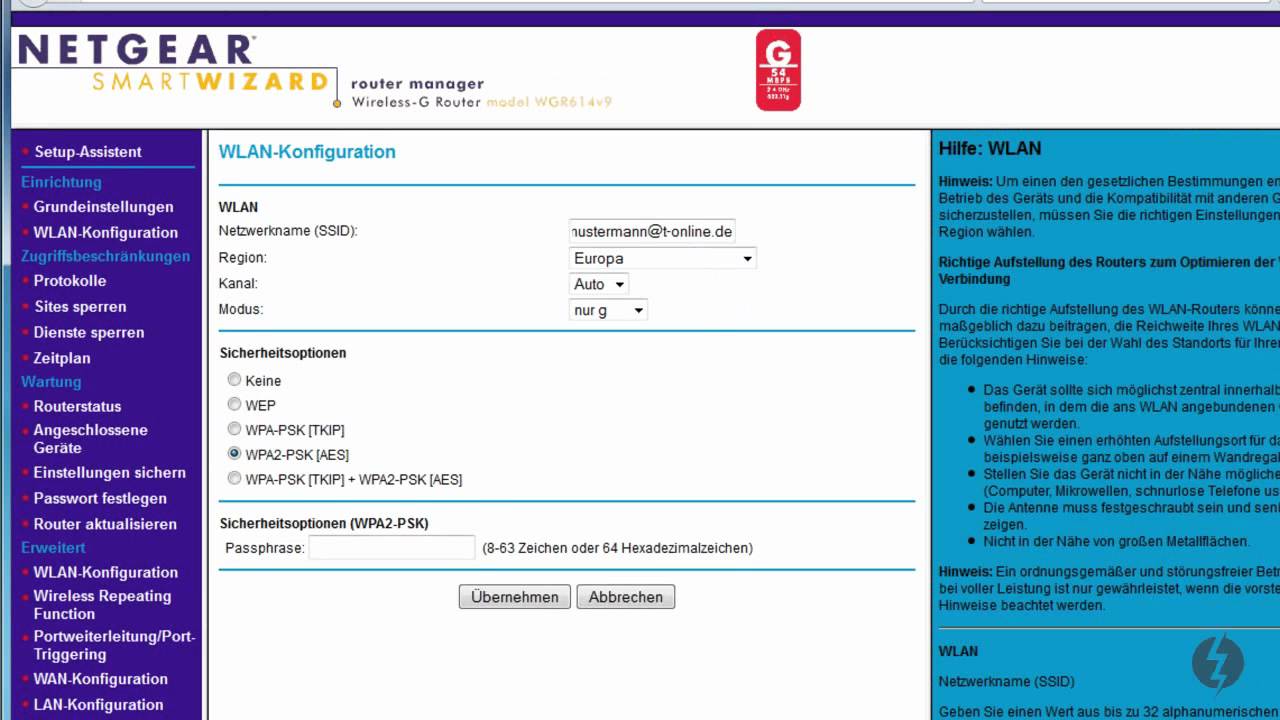Image resolution: width=1280 pixels, height=720 pixels.
Task: Open the Routerstatus sidebar link
Action: tap(77, 406)
